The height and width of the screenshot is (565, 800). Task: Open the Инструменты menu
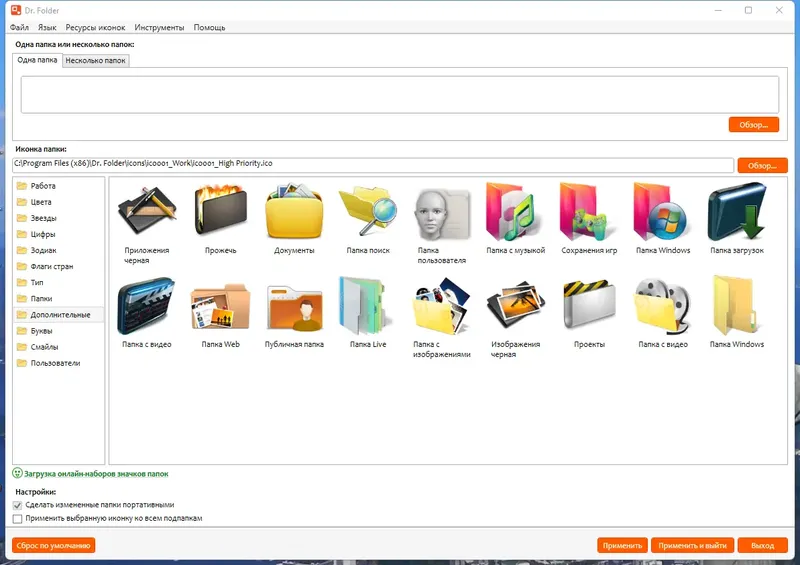click(159, 28)
